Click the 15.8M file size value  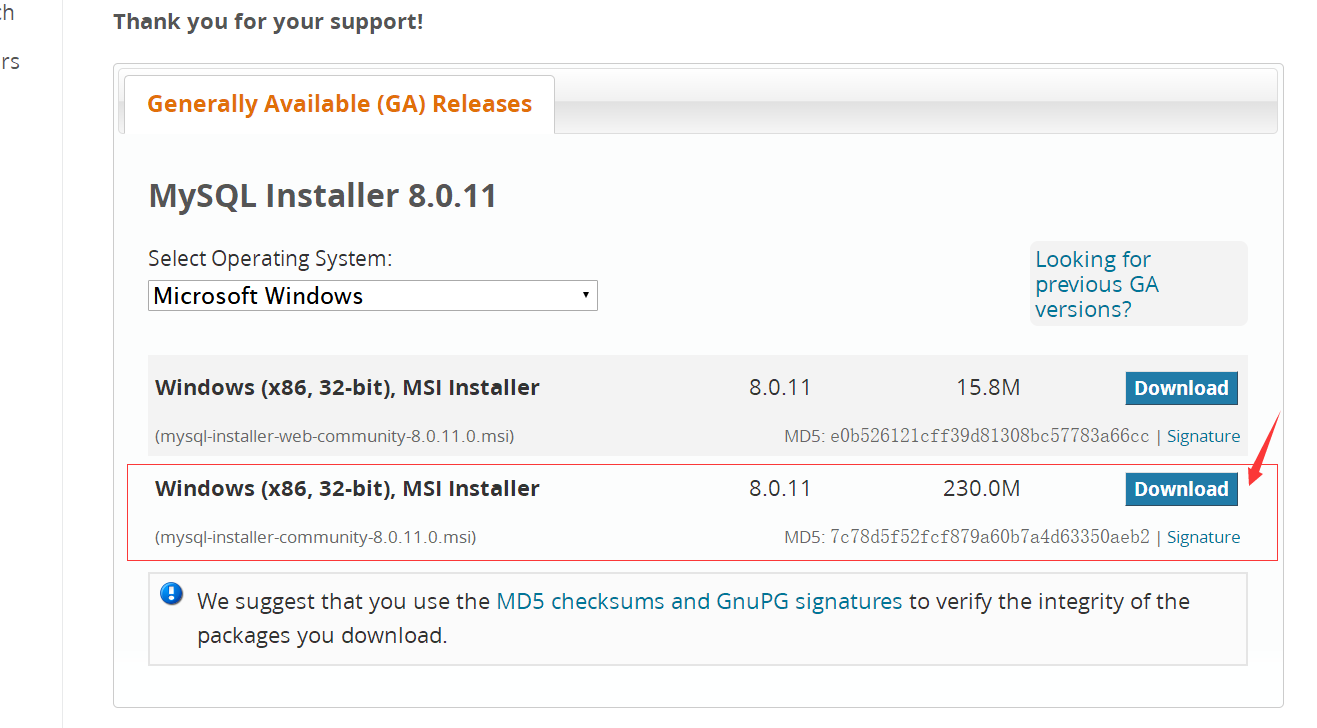[988, 388]
